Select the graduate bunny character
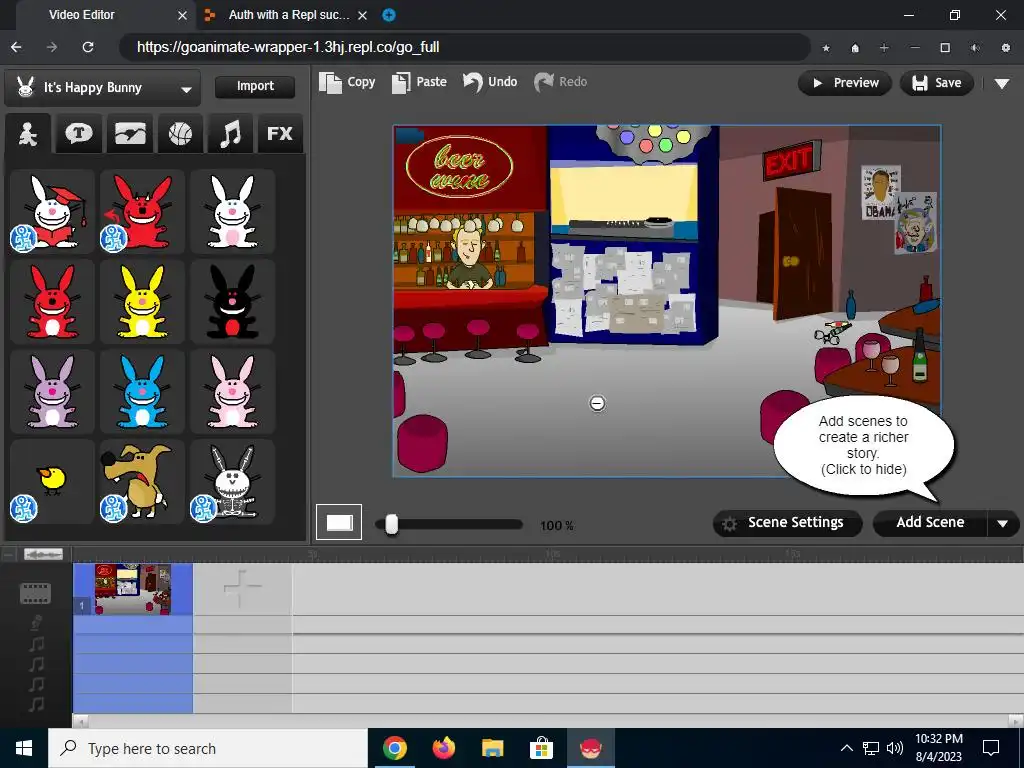 (52, 212)
